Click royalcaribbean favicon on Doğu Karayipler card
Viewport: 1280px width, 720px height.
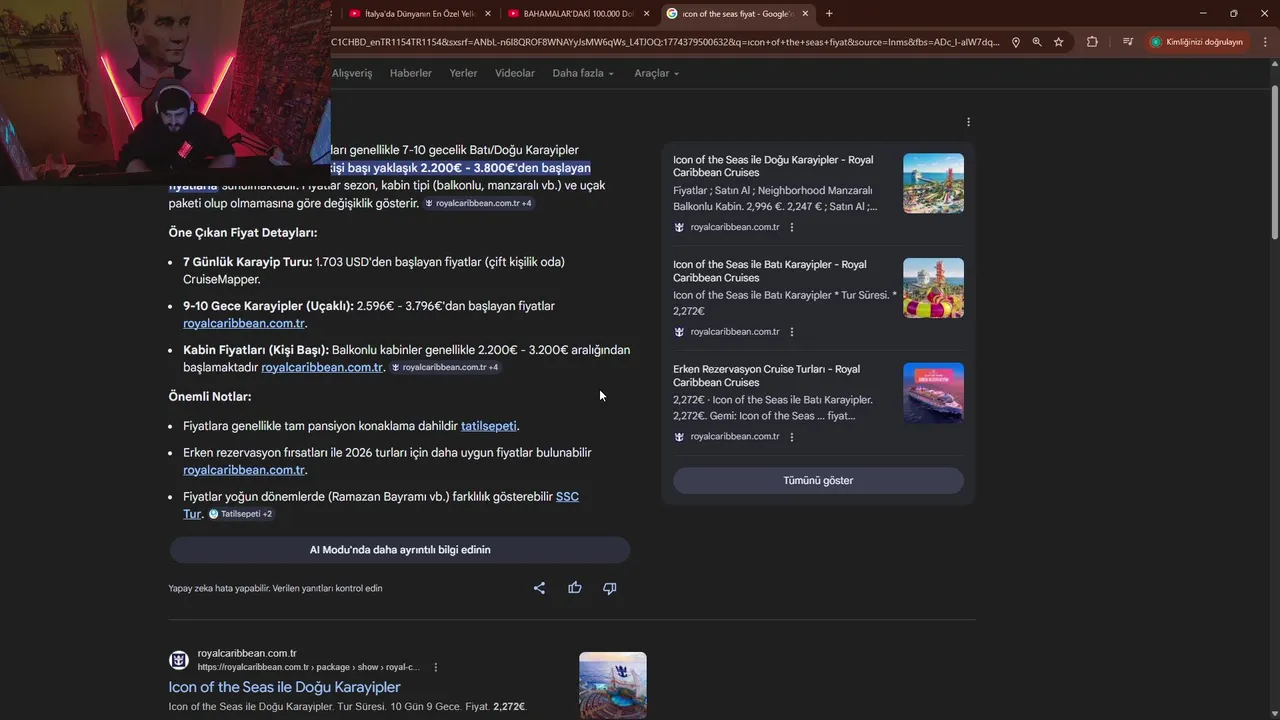(x=679, y=227)
